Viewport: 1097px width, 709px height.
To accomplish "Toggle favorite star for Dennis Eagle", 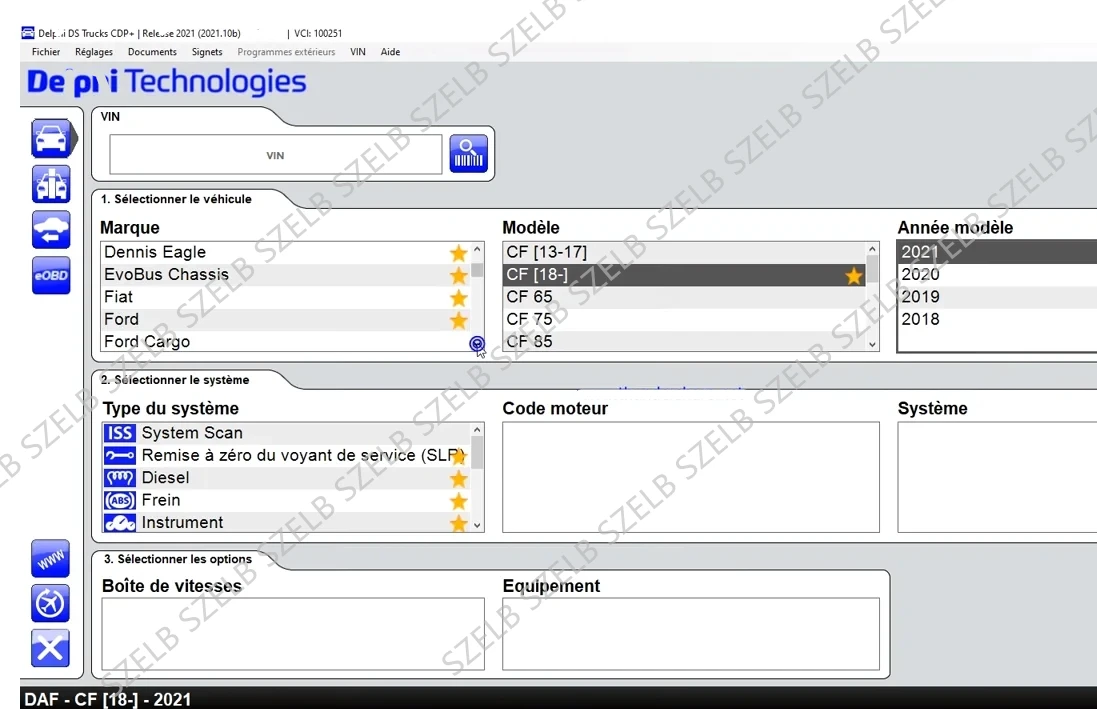I will click(458, 253).
